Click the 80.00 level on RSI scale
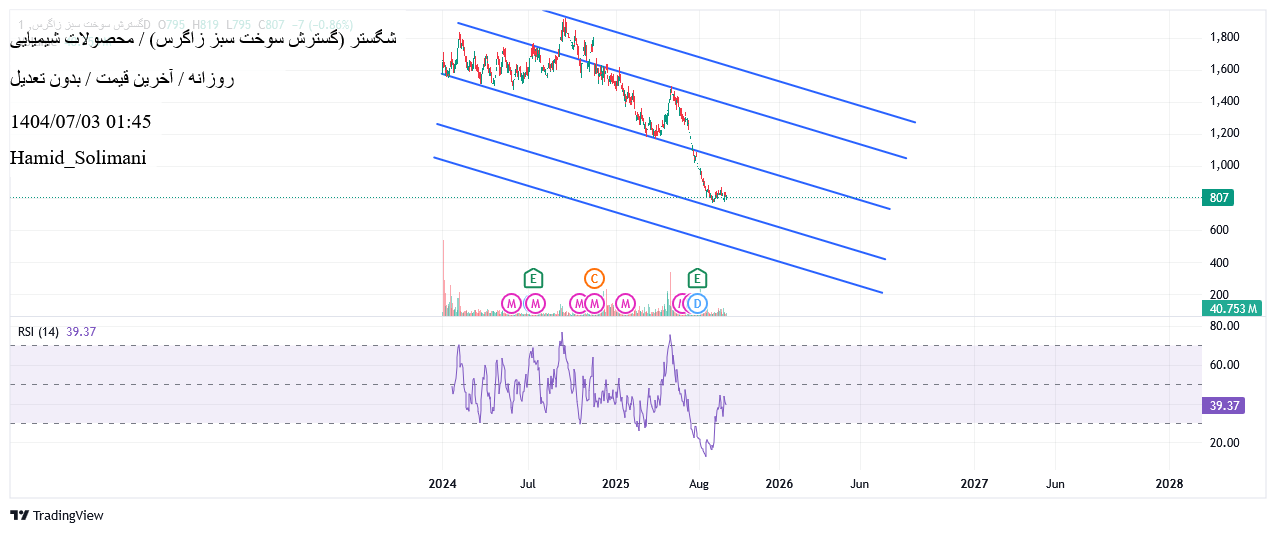The height and width of the screenshot is (533, 1276). pyautogui.click(x=1225, y=326)
